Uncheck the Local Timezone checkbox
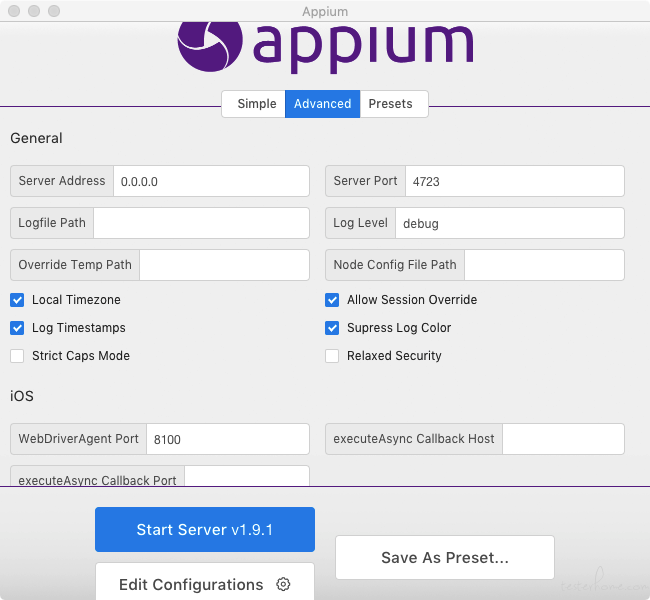 point(17,300)
